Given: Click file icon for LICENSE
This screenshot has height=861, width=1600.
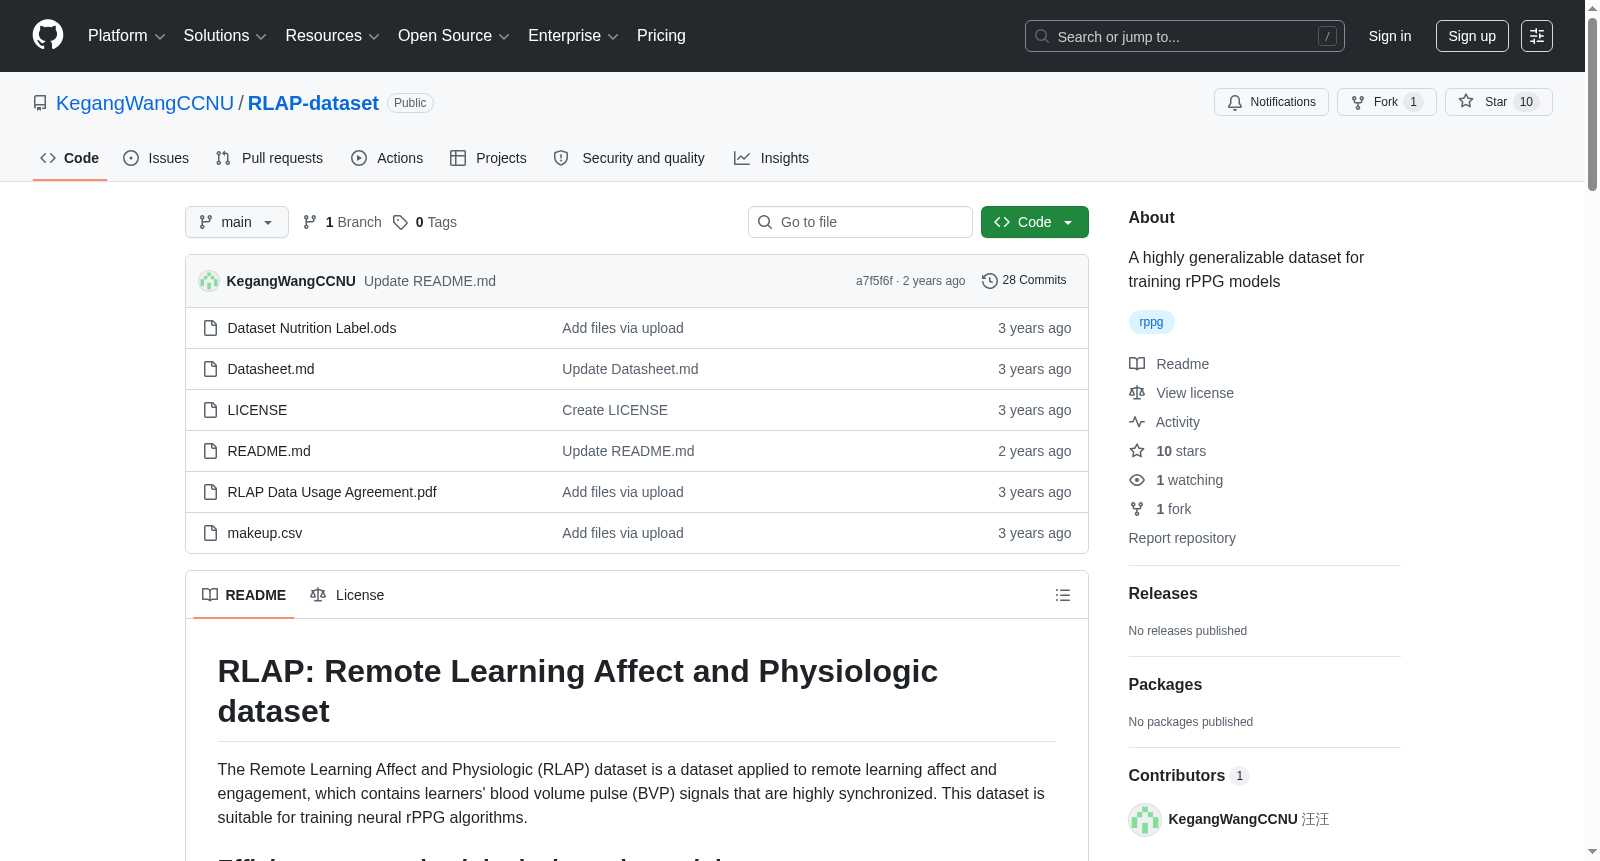Looking at the screenshot, I should coord(210,410).
